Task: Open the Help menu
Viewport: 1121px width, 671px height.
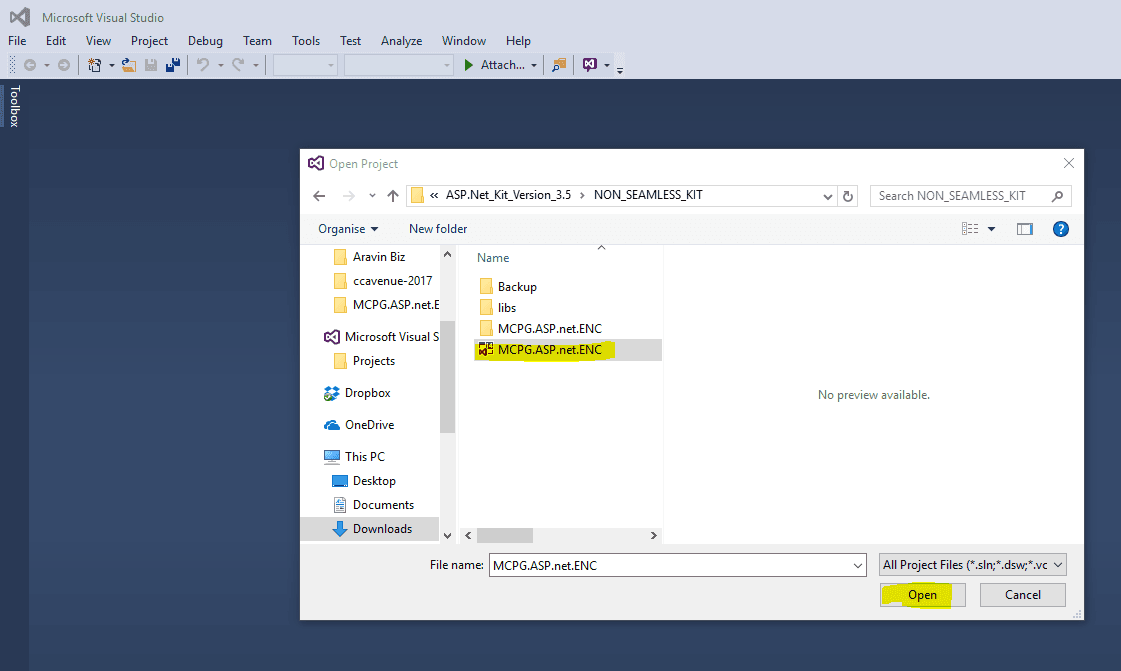Action: click(x=518, y=41)
